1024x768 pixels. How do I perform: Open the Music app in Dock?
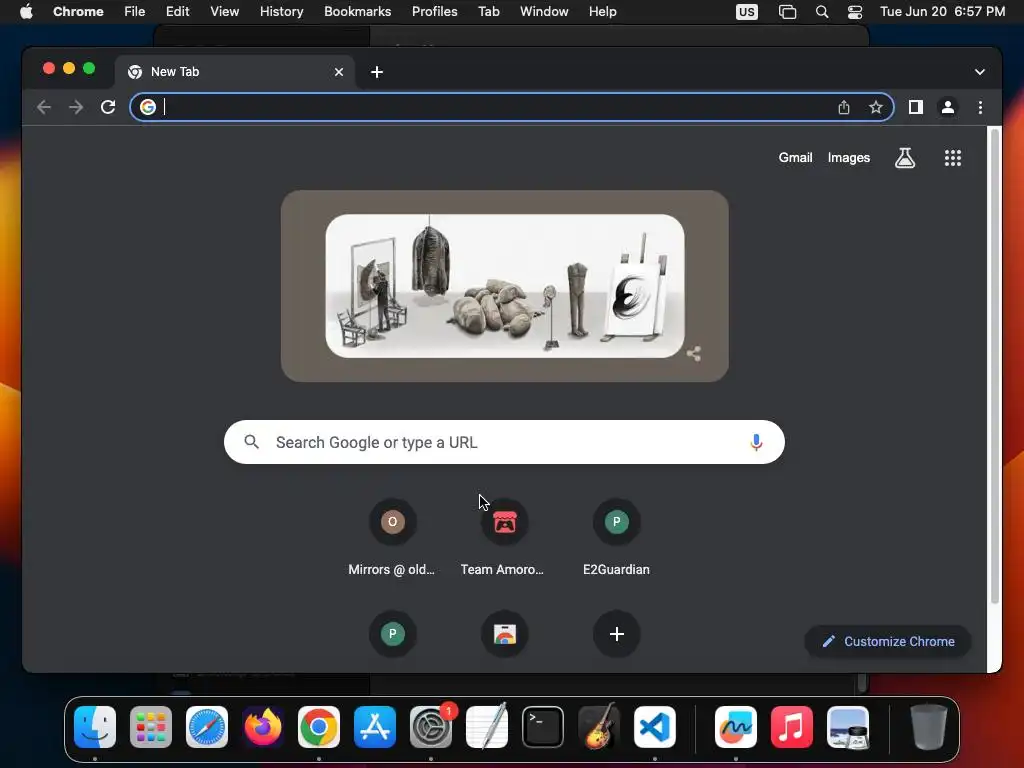pos(792,727)
